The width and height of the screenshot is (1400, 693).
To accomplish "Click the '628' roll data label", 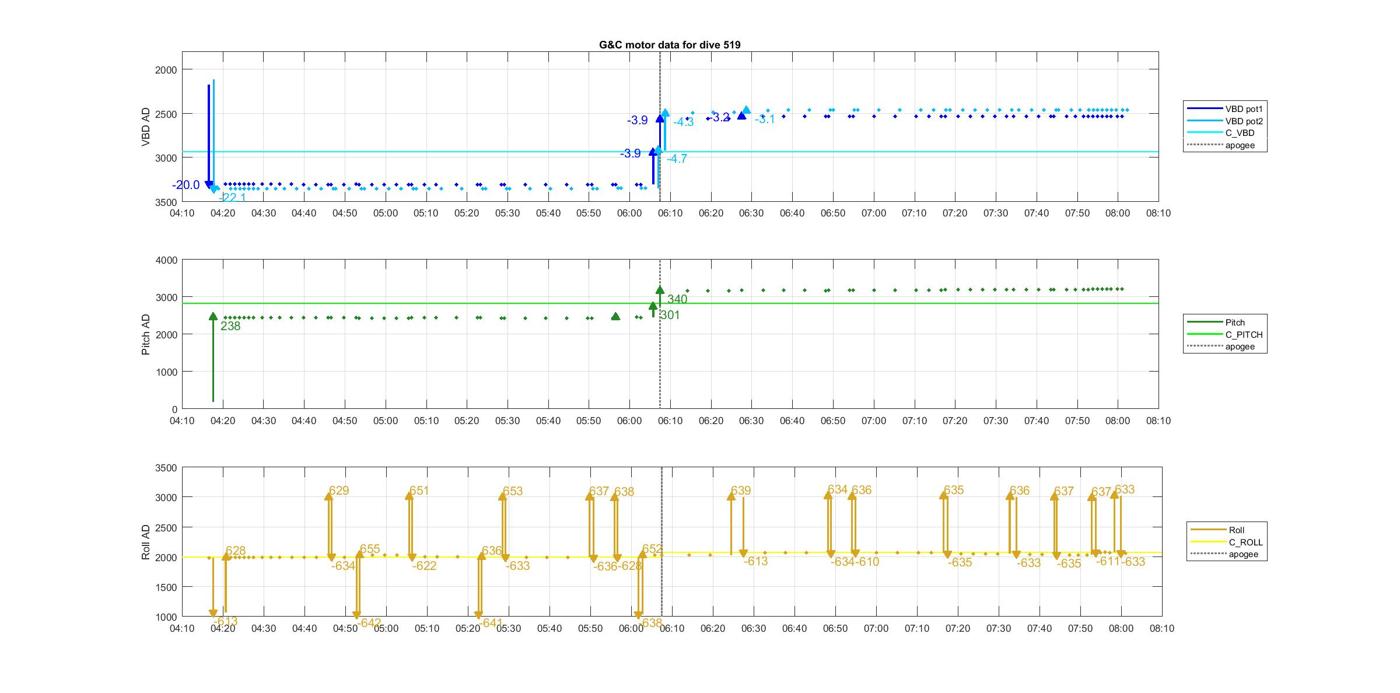I will (236, 551).
